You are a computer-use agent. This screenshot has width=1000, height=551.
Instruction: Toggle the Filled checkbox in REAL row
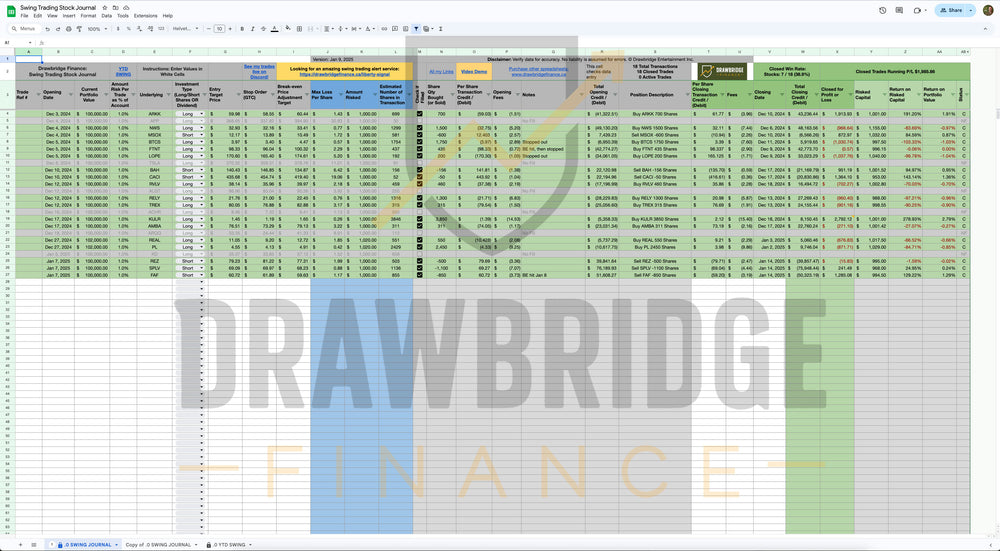coord(420,240)
